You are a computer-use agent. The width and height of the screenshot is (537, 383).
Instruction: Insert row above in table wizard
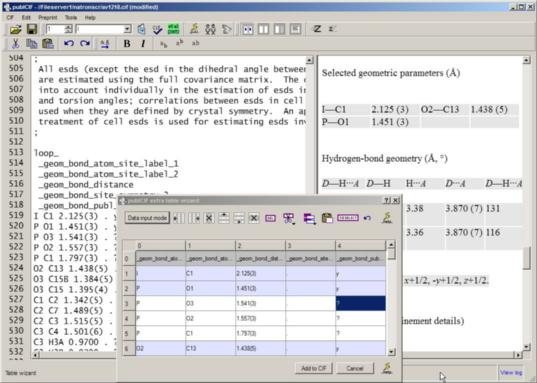point(224,218)
